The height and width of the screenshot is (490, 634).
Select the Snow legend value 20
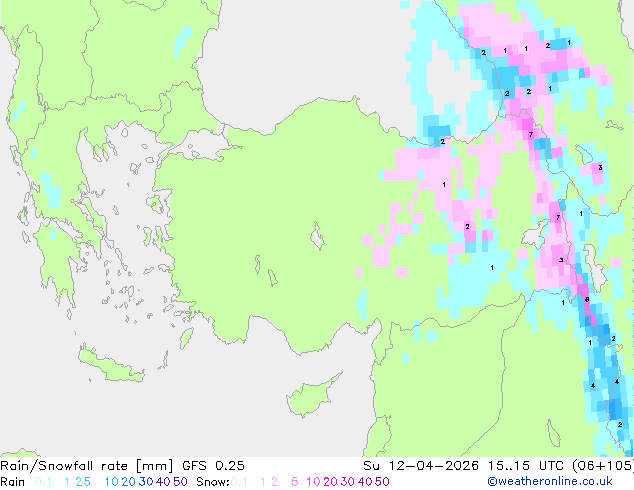click(330, 482)
